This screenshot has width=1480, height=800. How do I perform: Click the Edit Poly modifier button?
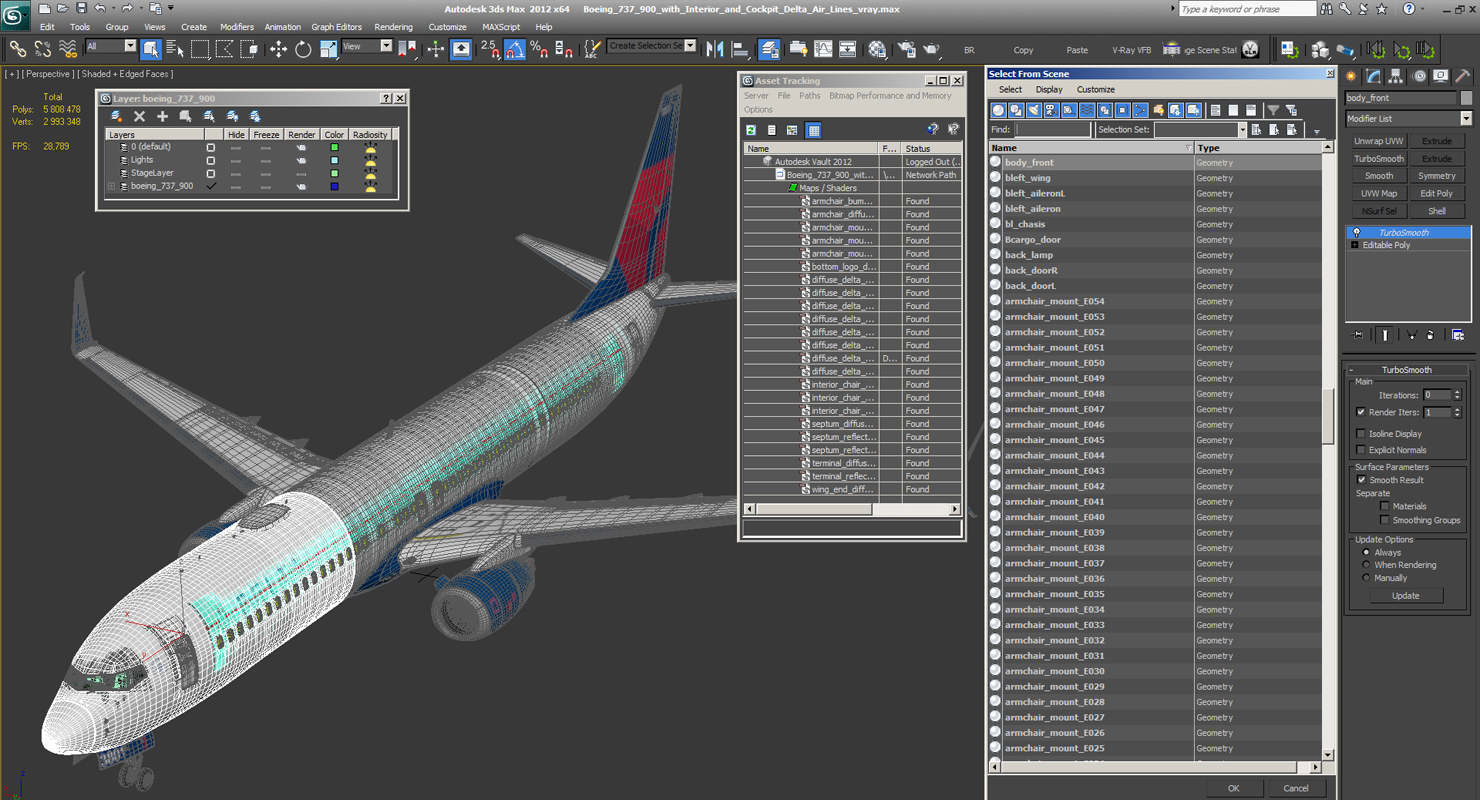pos(1437,194)
